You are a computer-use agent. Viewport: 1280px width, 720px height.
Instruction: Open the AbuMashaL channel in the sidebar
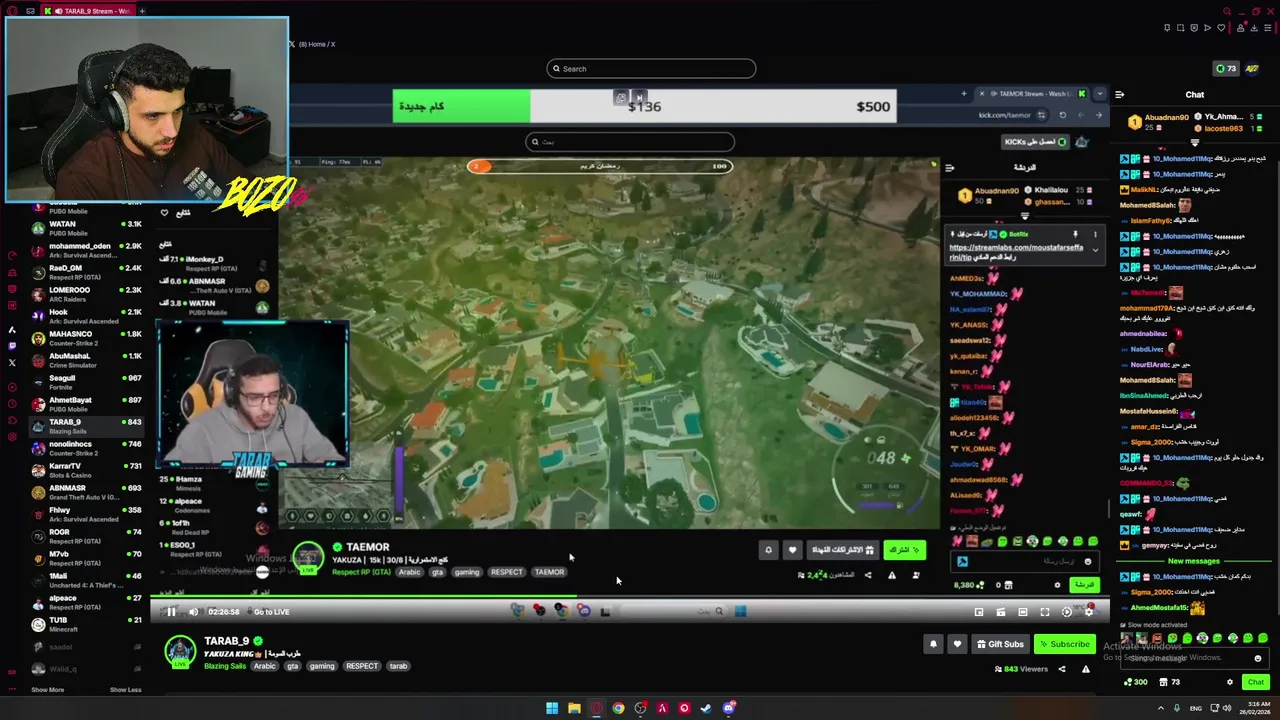(x=86, y=360)
